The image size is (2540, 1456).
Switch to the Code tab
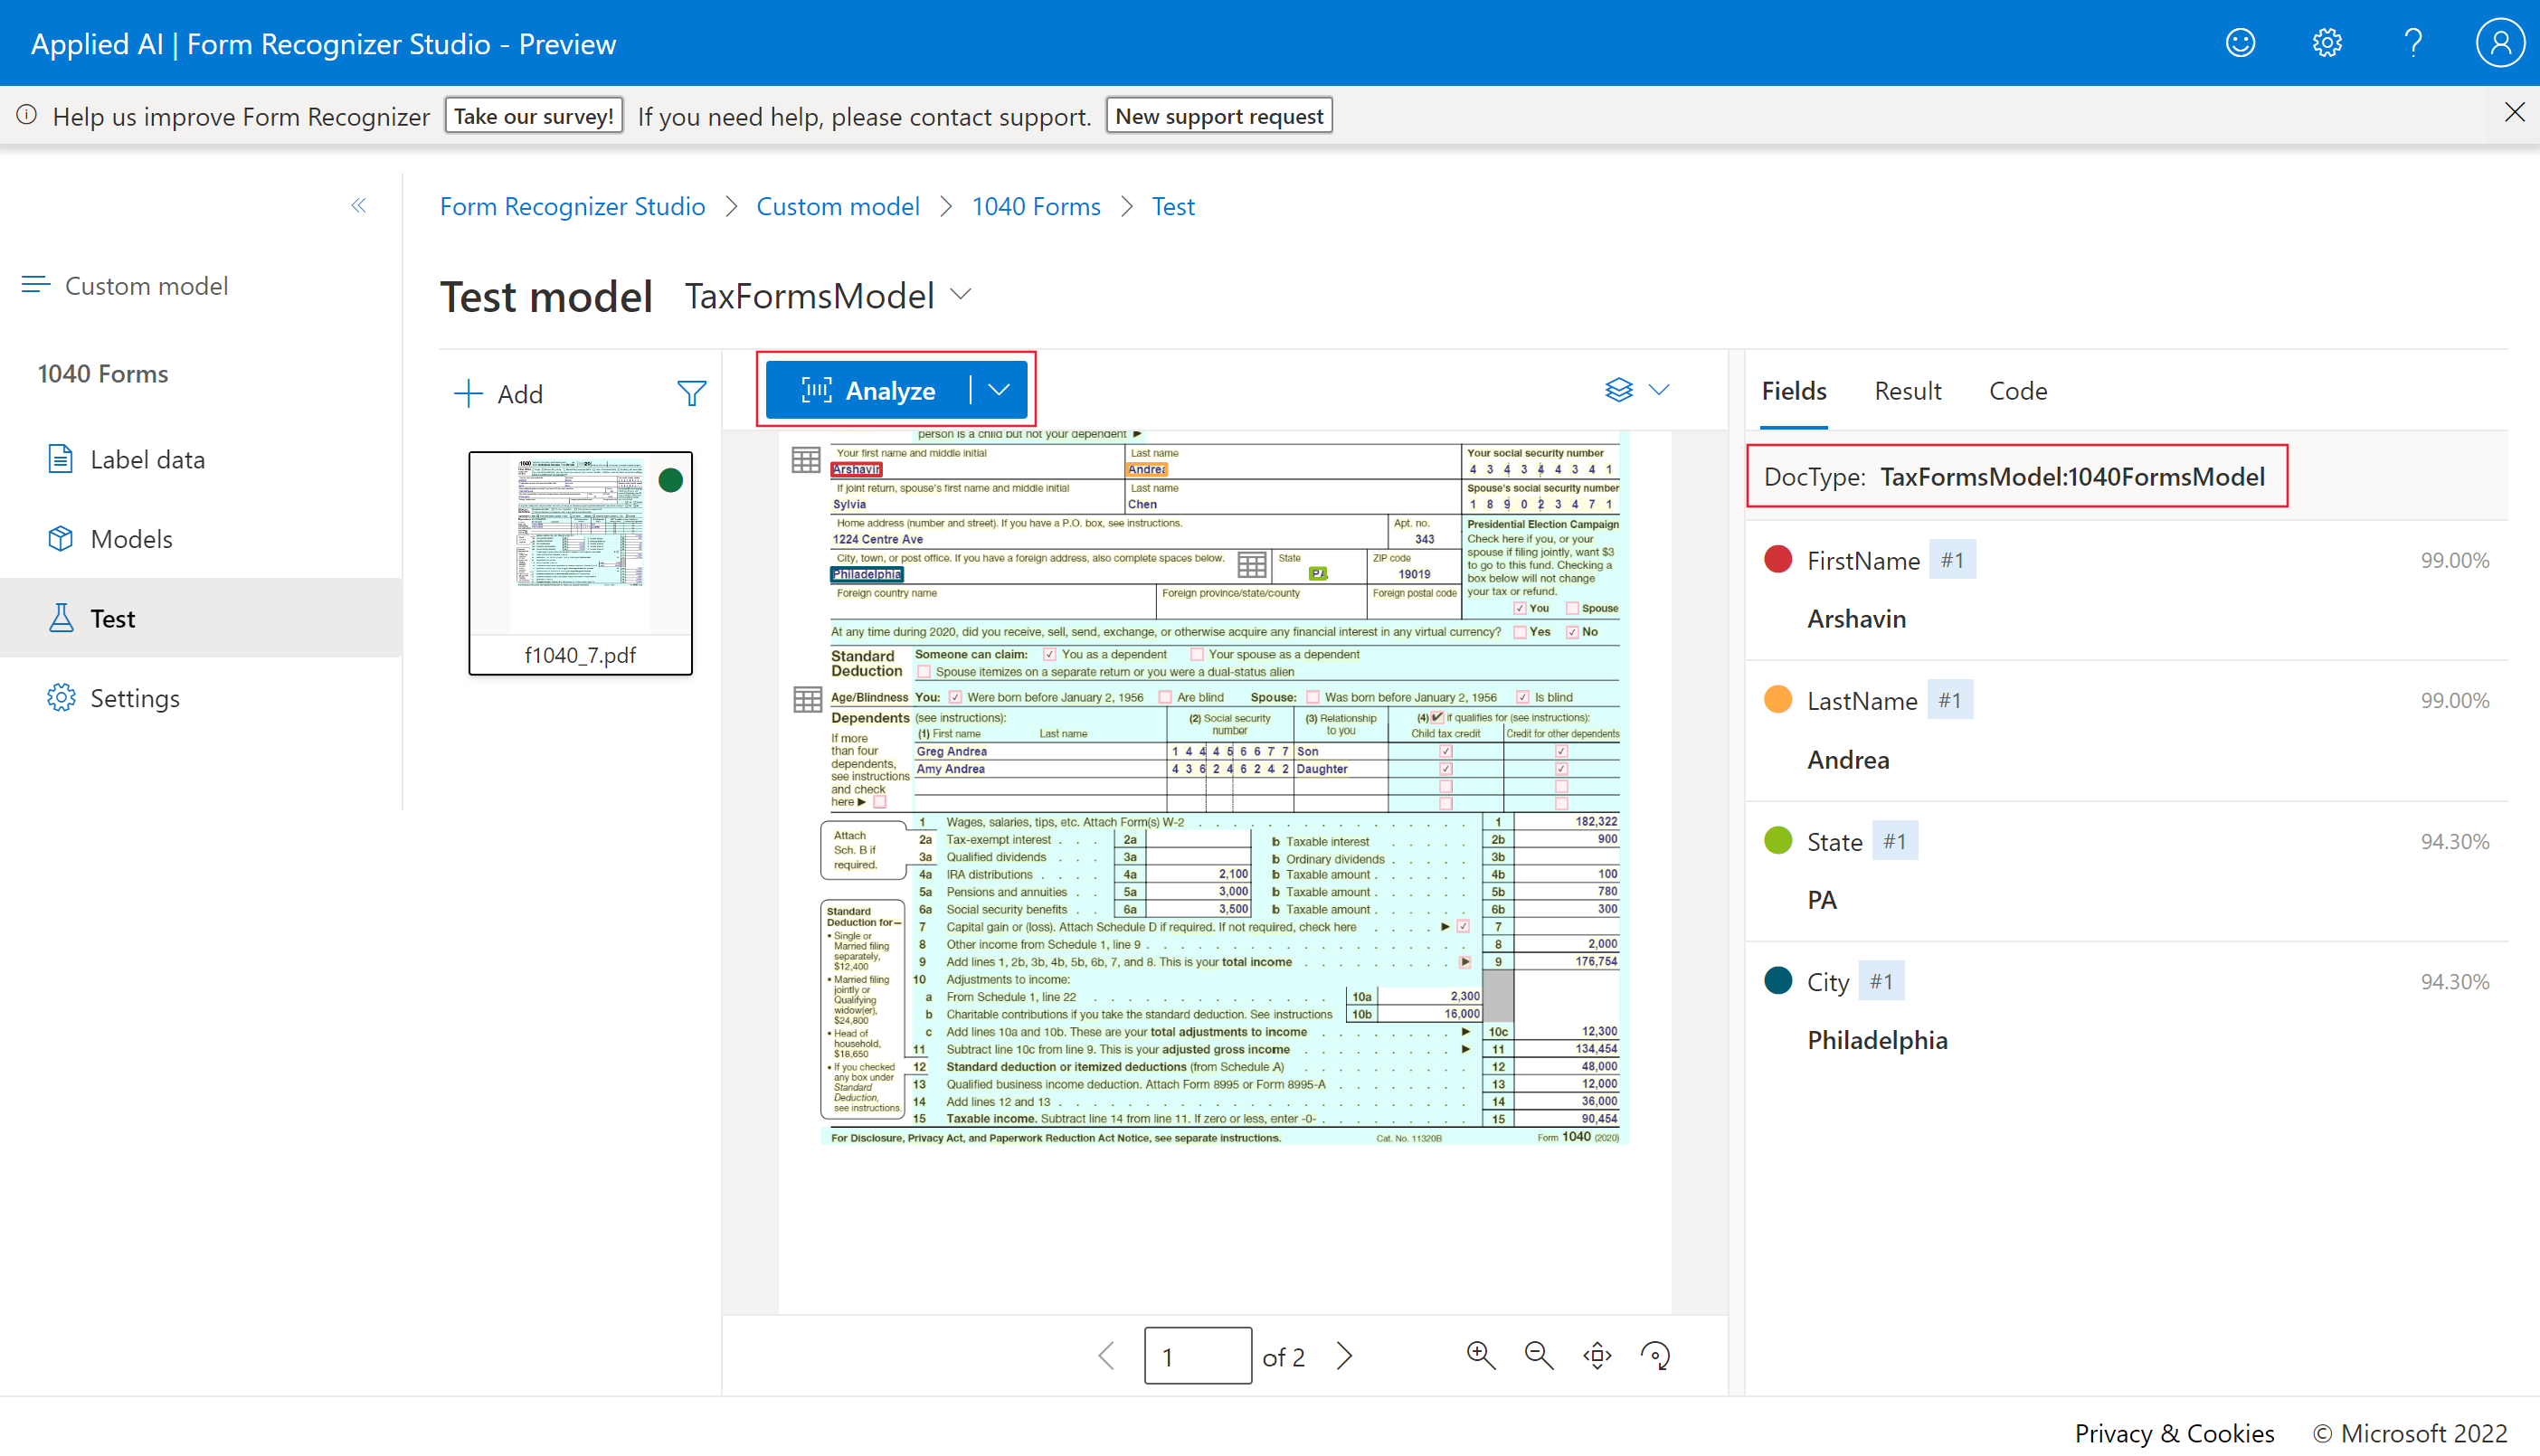pos(2017,391)
